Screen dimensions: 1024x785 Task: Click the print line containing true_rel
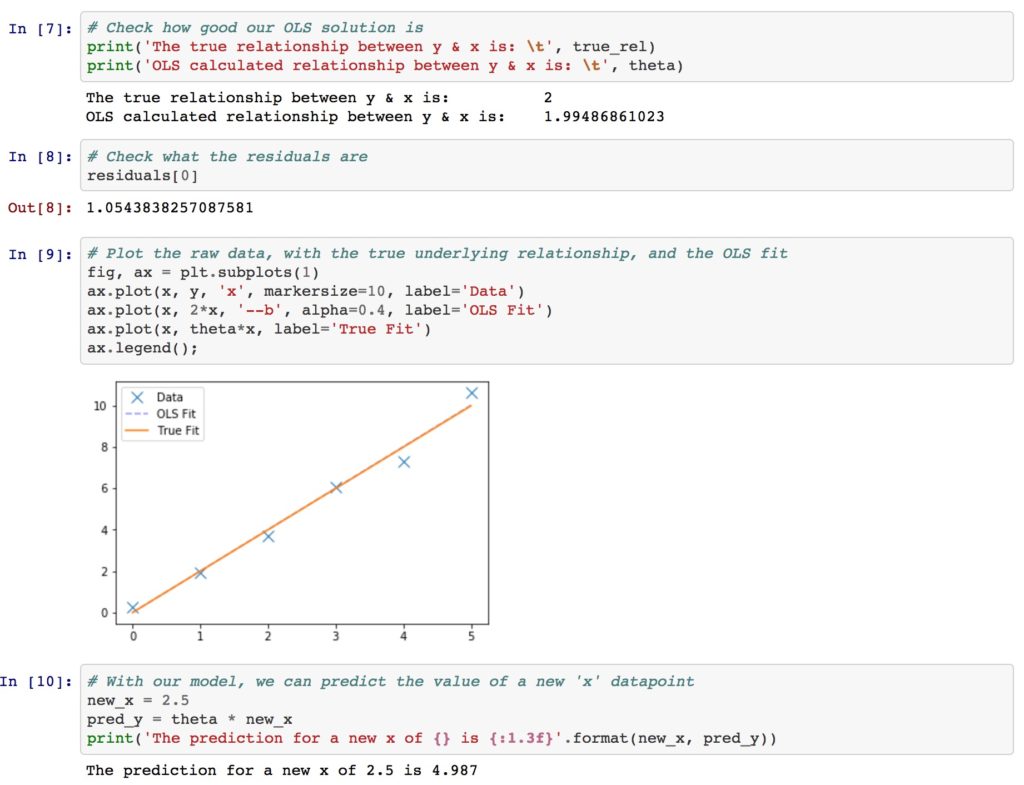(x=371, y=47)
